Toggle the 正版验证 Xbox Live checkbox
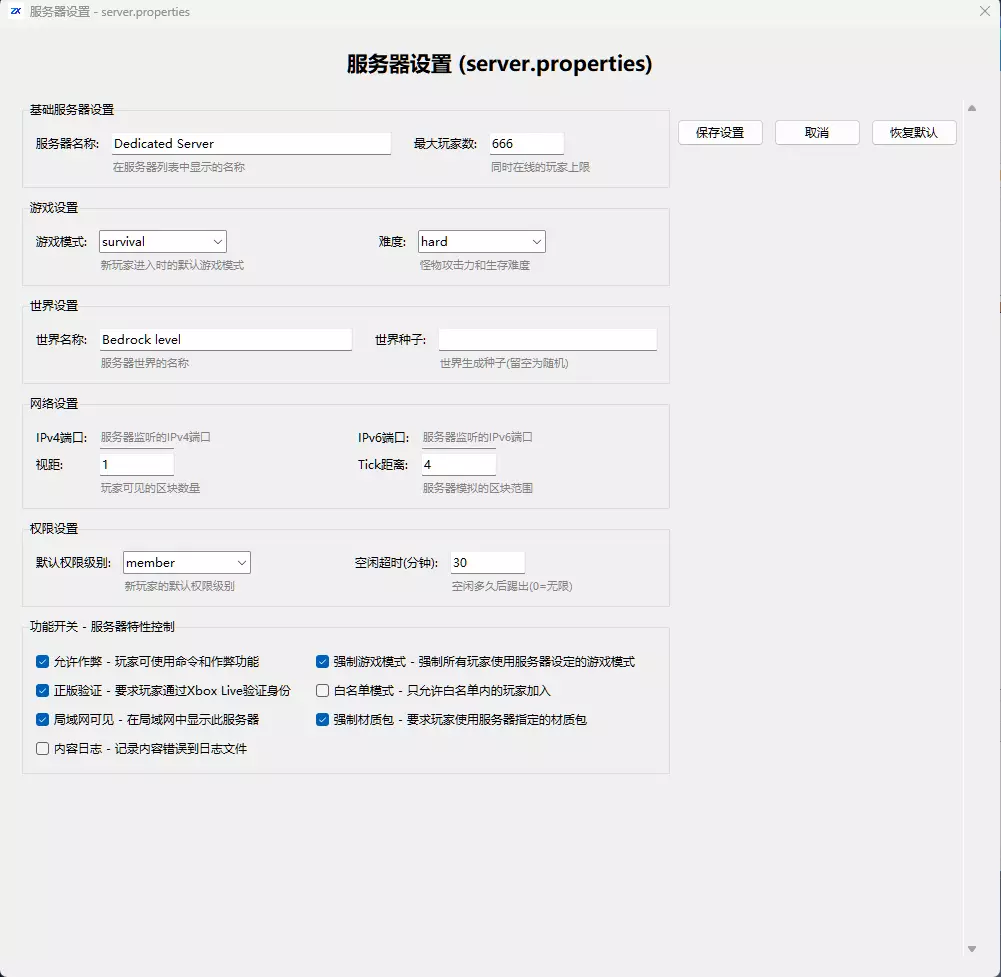The width and height of the screenshot is (1001, 977). point(43,690)
